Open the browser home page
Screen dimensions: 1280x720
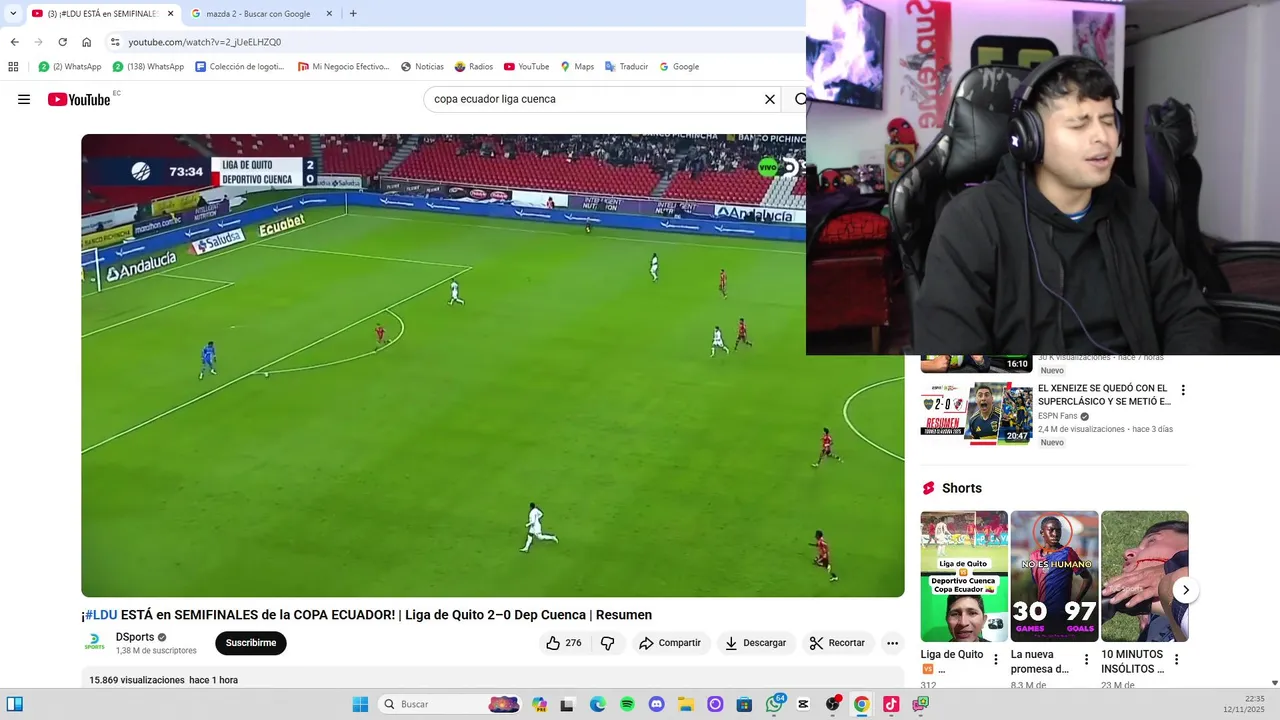(x=86, y=42)
